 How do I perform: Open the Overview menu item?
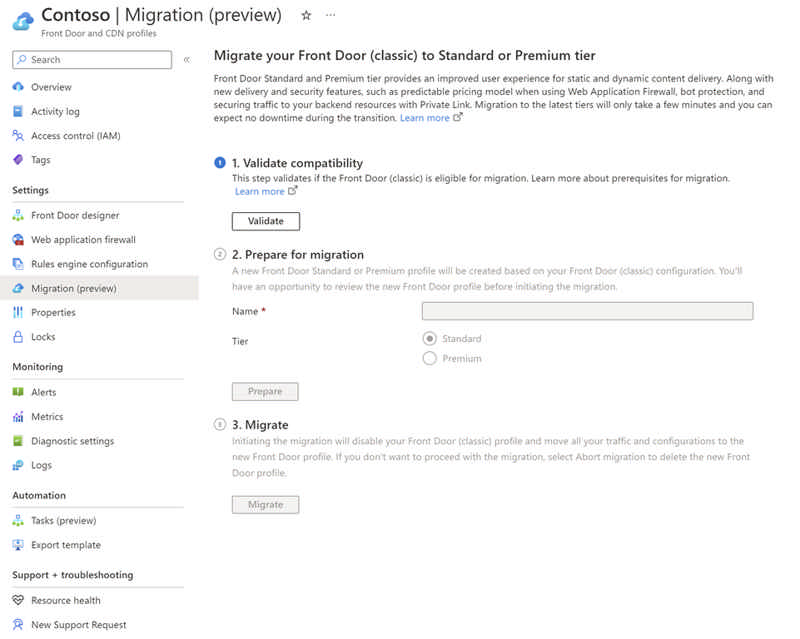[x=51, y=87]
